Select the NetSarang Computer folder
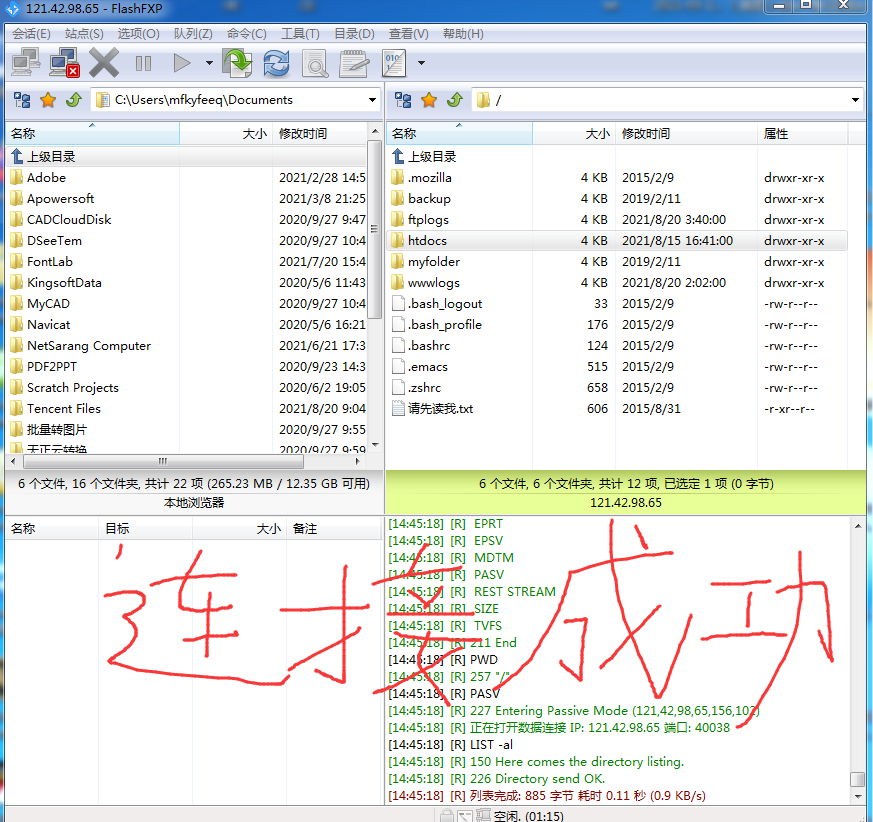The height and width of the screenshot is (822, 873). pyautogui.click(x=187, y=346)
